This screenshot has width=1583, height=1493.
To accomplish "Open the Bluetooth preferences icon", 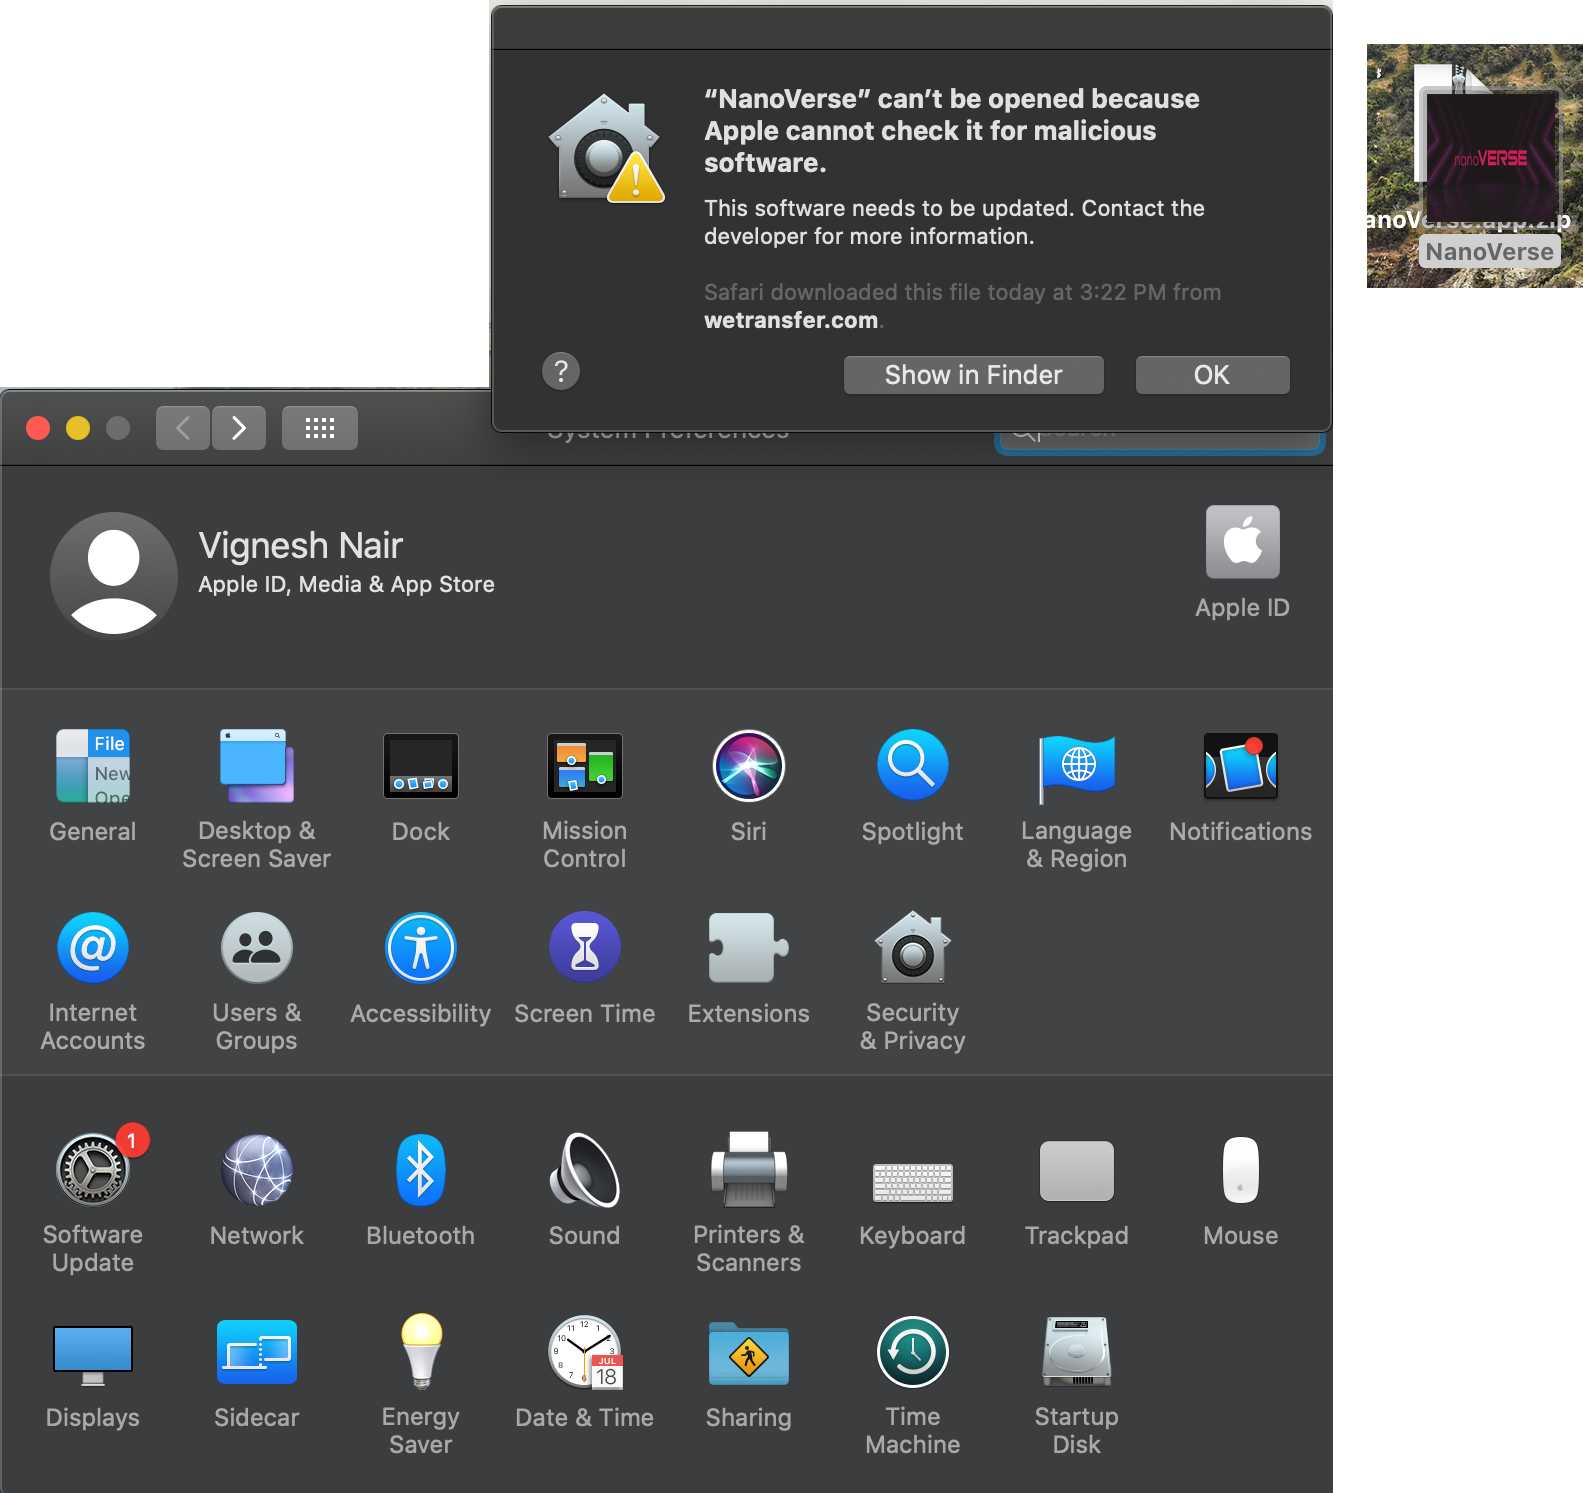I will [x=420, y=1170].
